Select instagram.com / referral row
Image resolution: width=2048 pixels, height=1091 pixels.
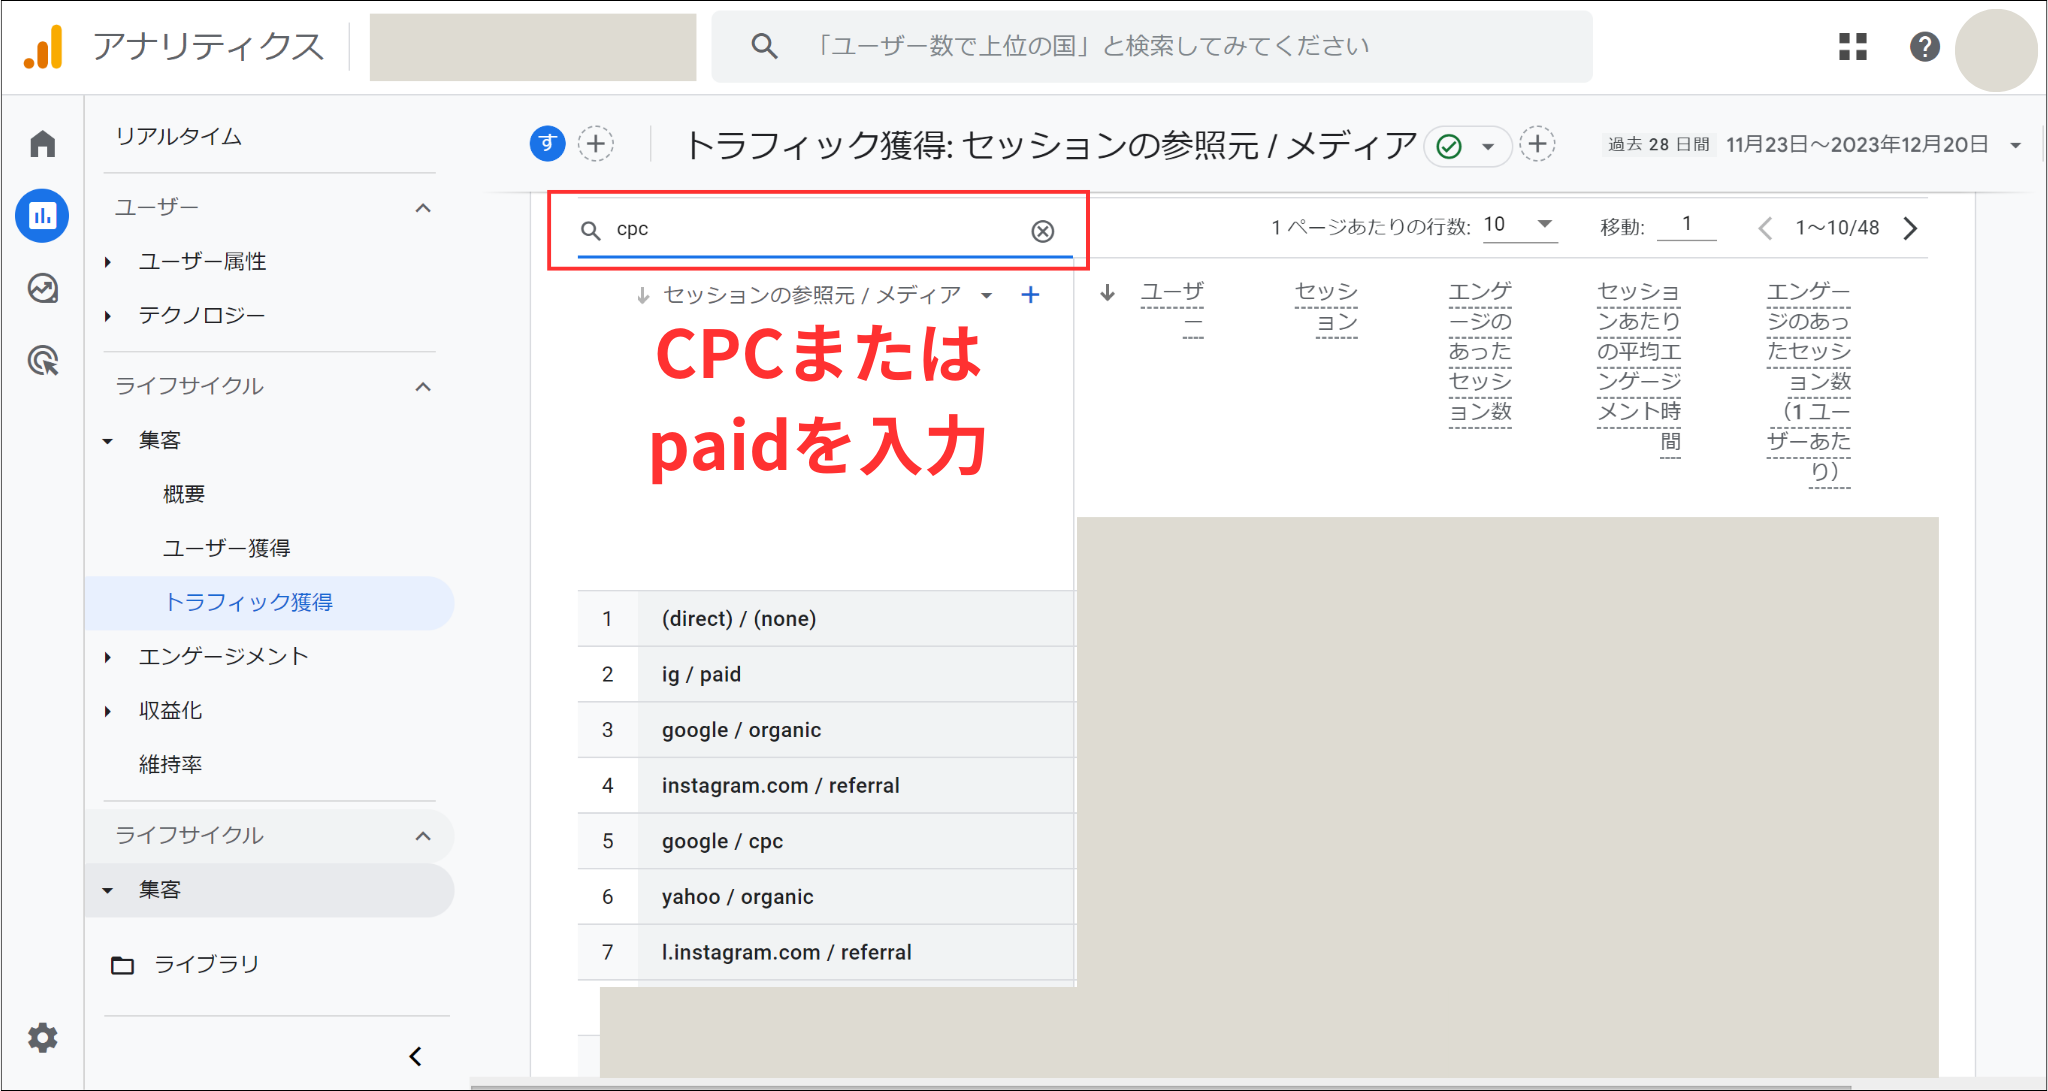click(x=826, y=786)
